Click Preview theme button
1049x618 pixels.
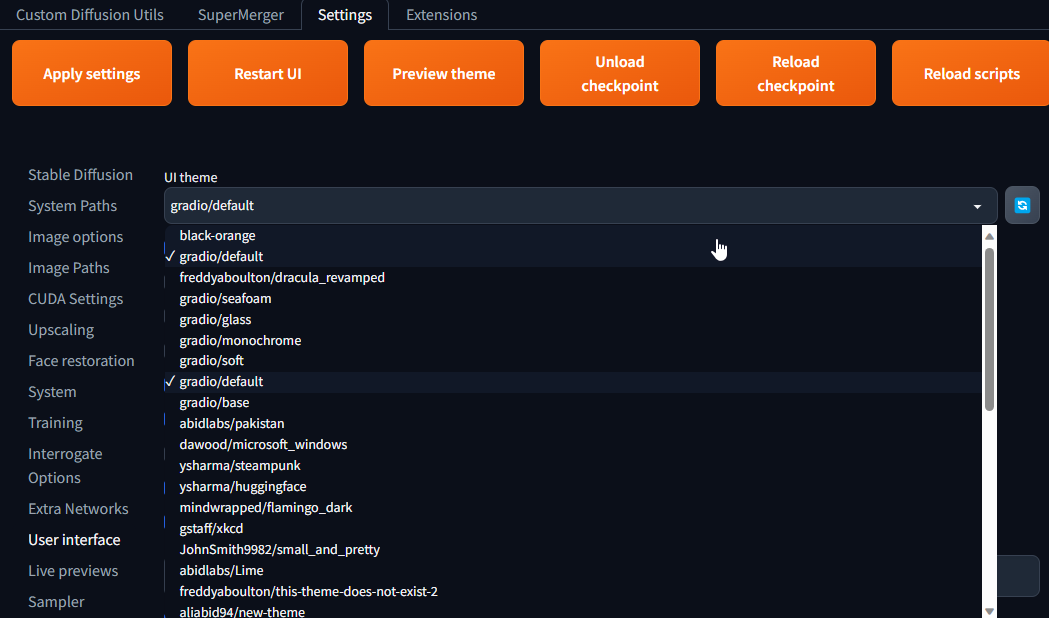[444, 73]
